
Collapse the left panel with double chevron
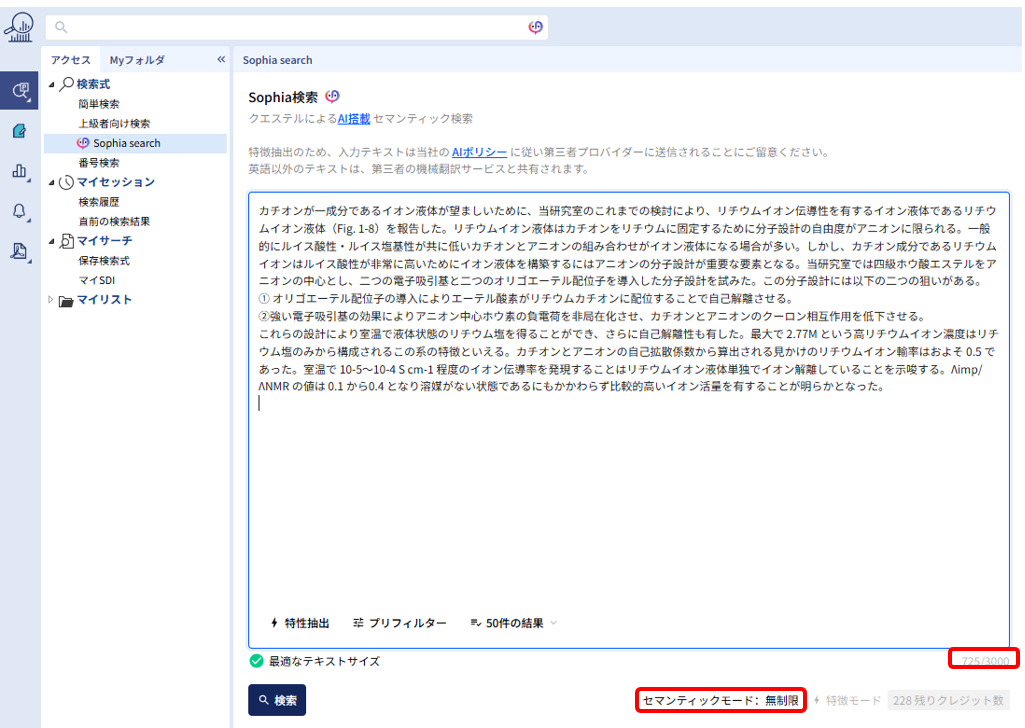[x=221, y=59]
